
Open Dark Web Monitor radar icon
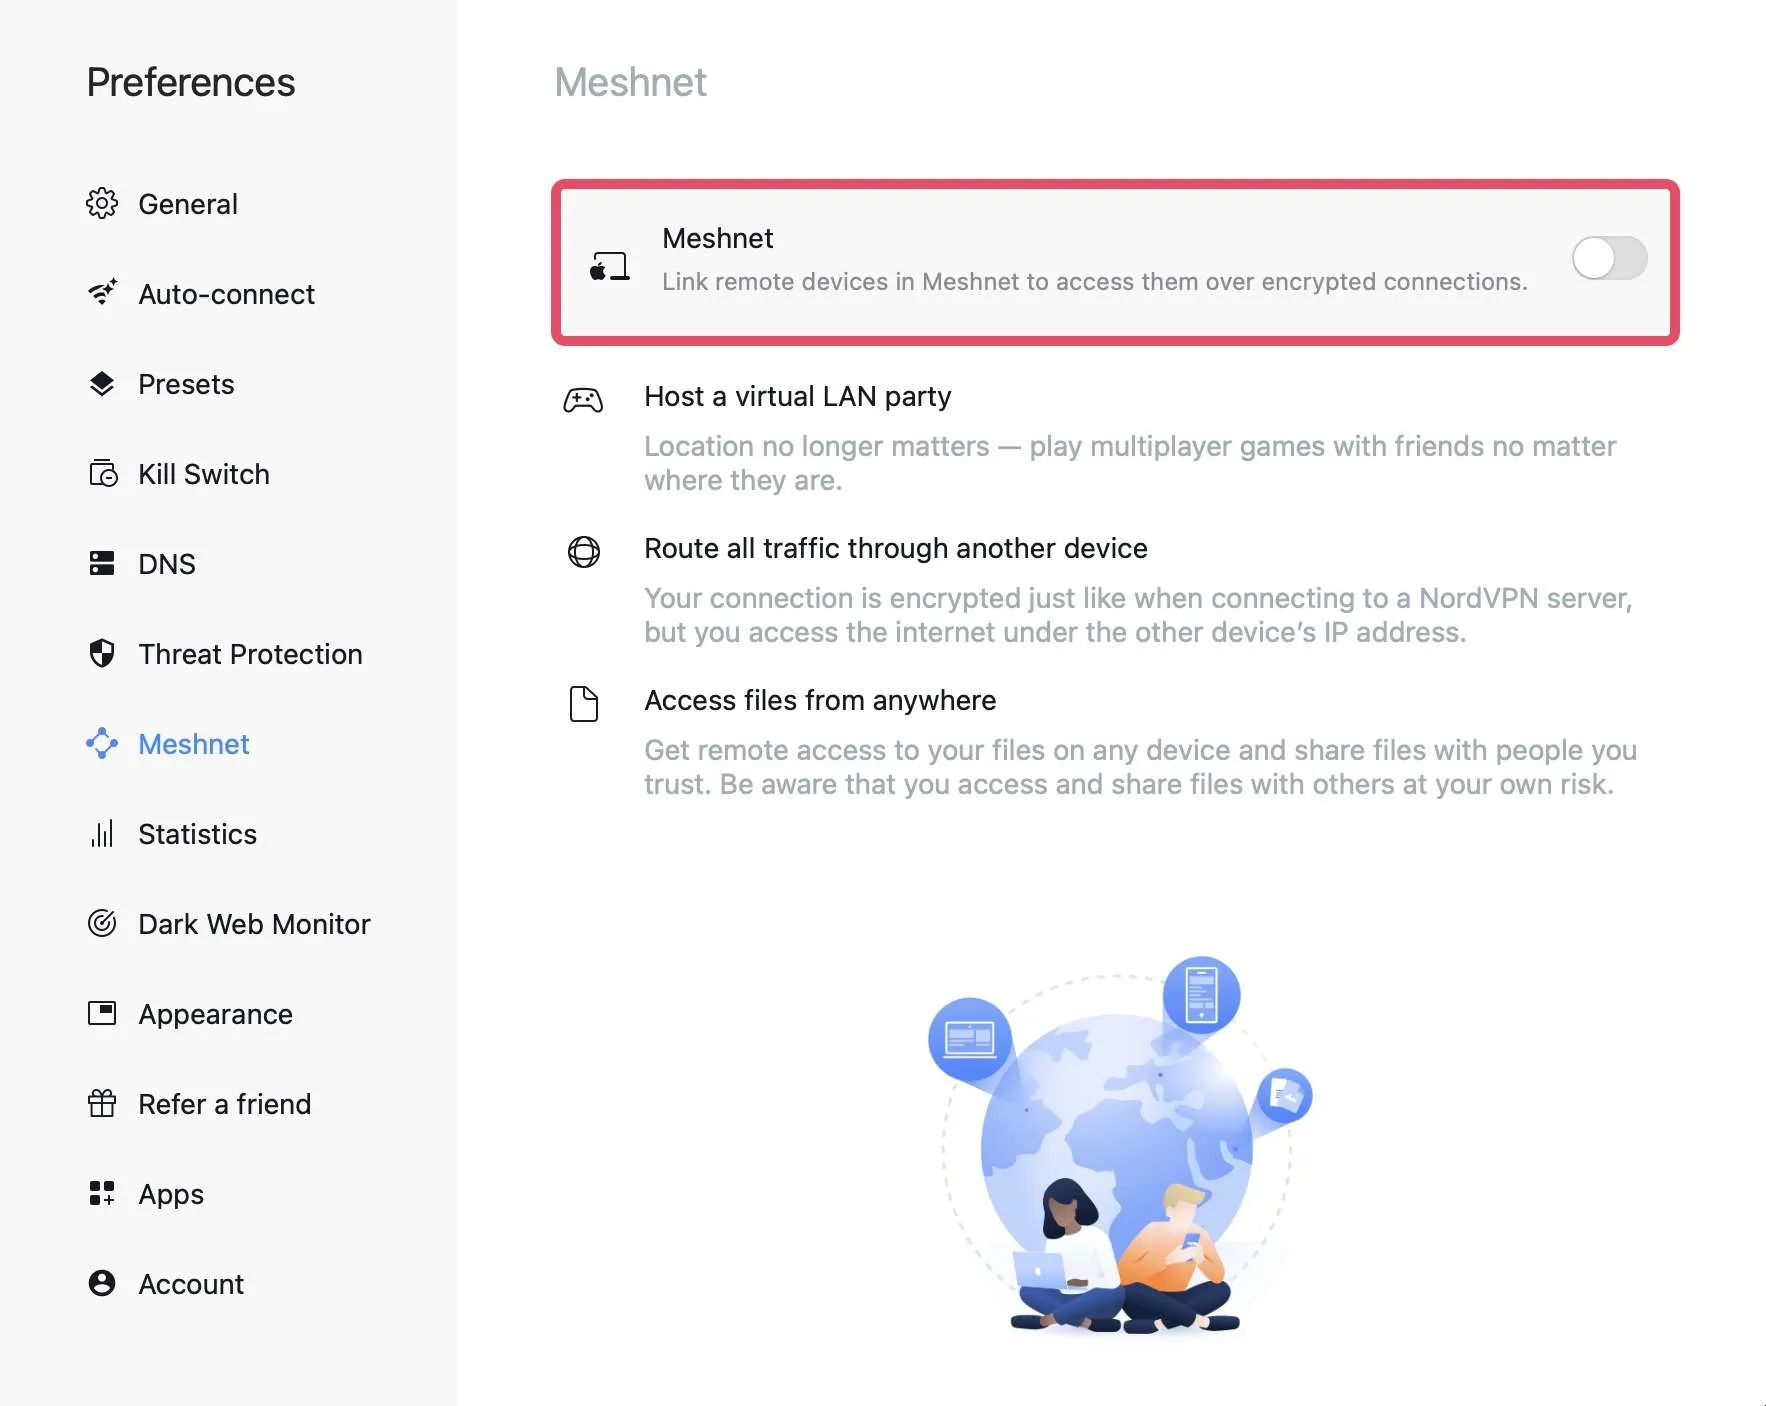click(102, 923)
